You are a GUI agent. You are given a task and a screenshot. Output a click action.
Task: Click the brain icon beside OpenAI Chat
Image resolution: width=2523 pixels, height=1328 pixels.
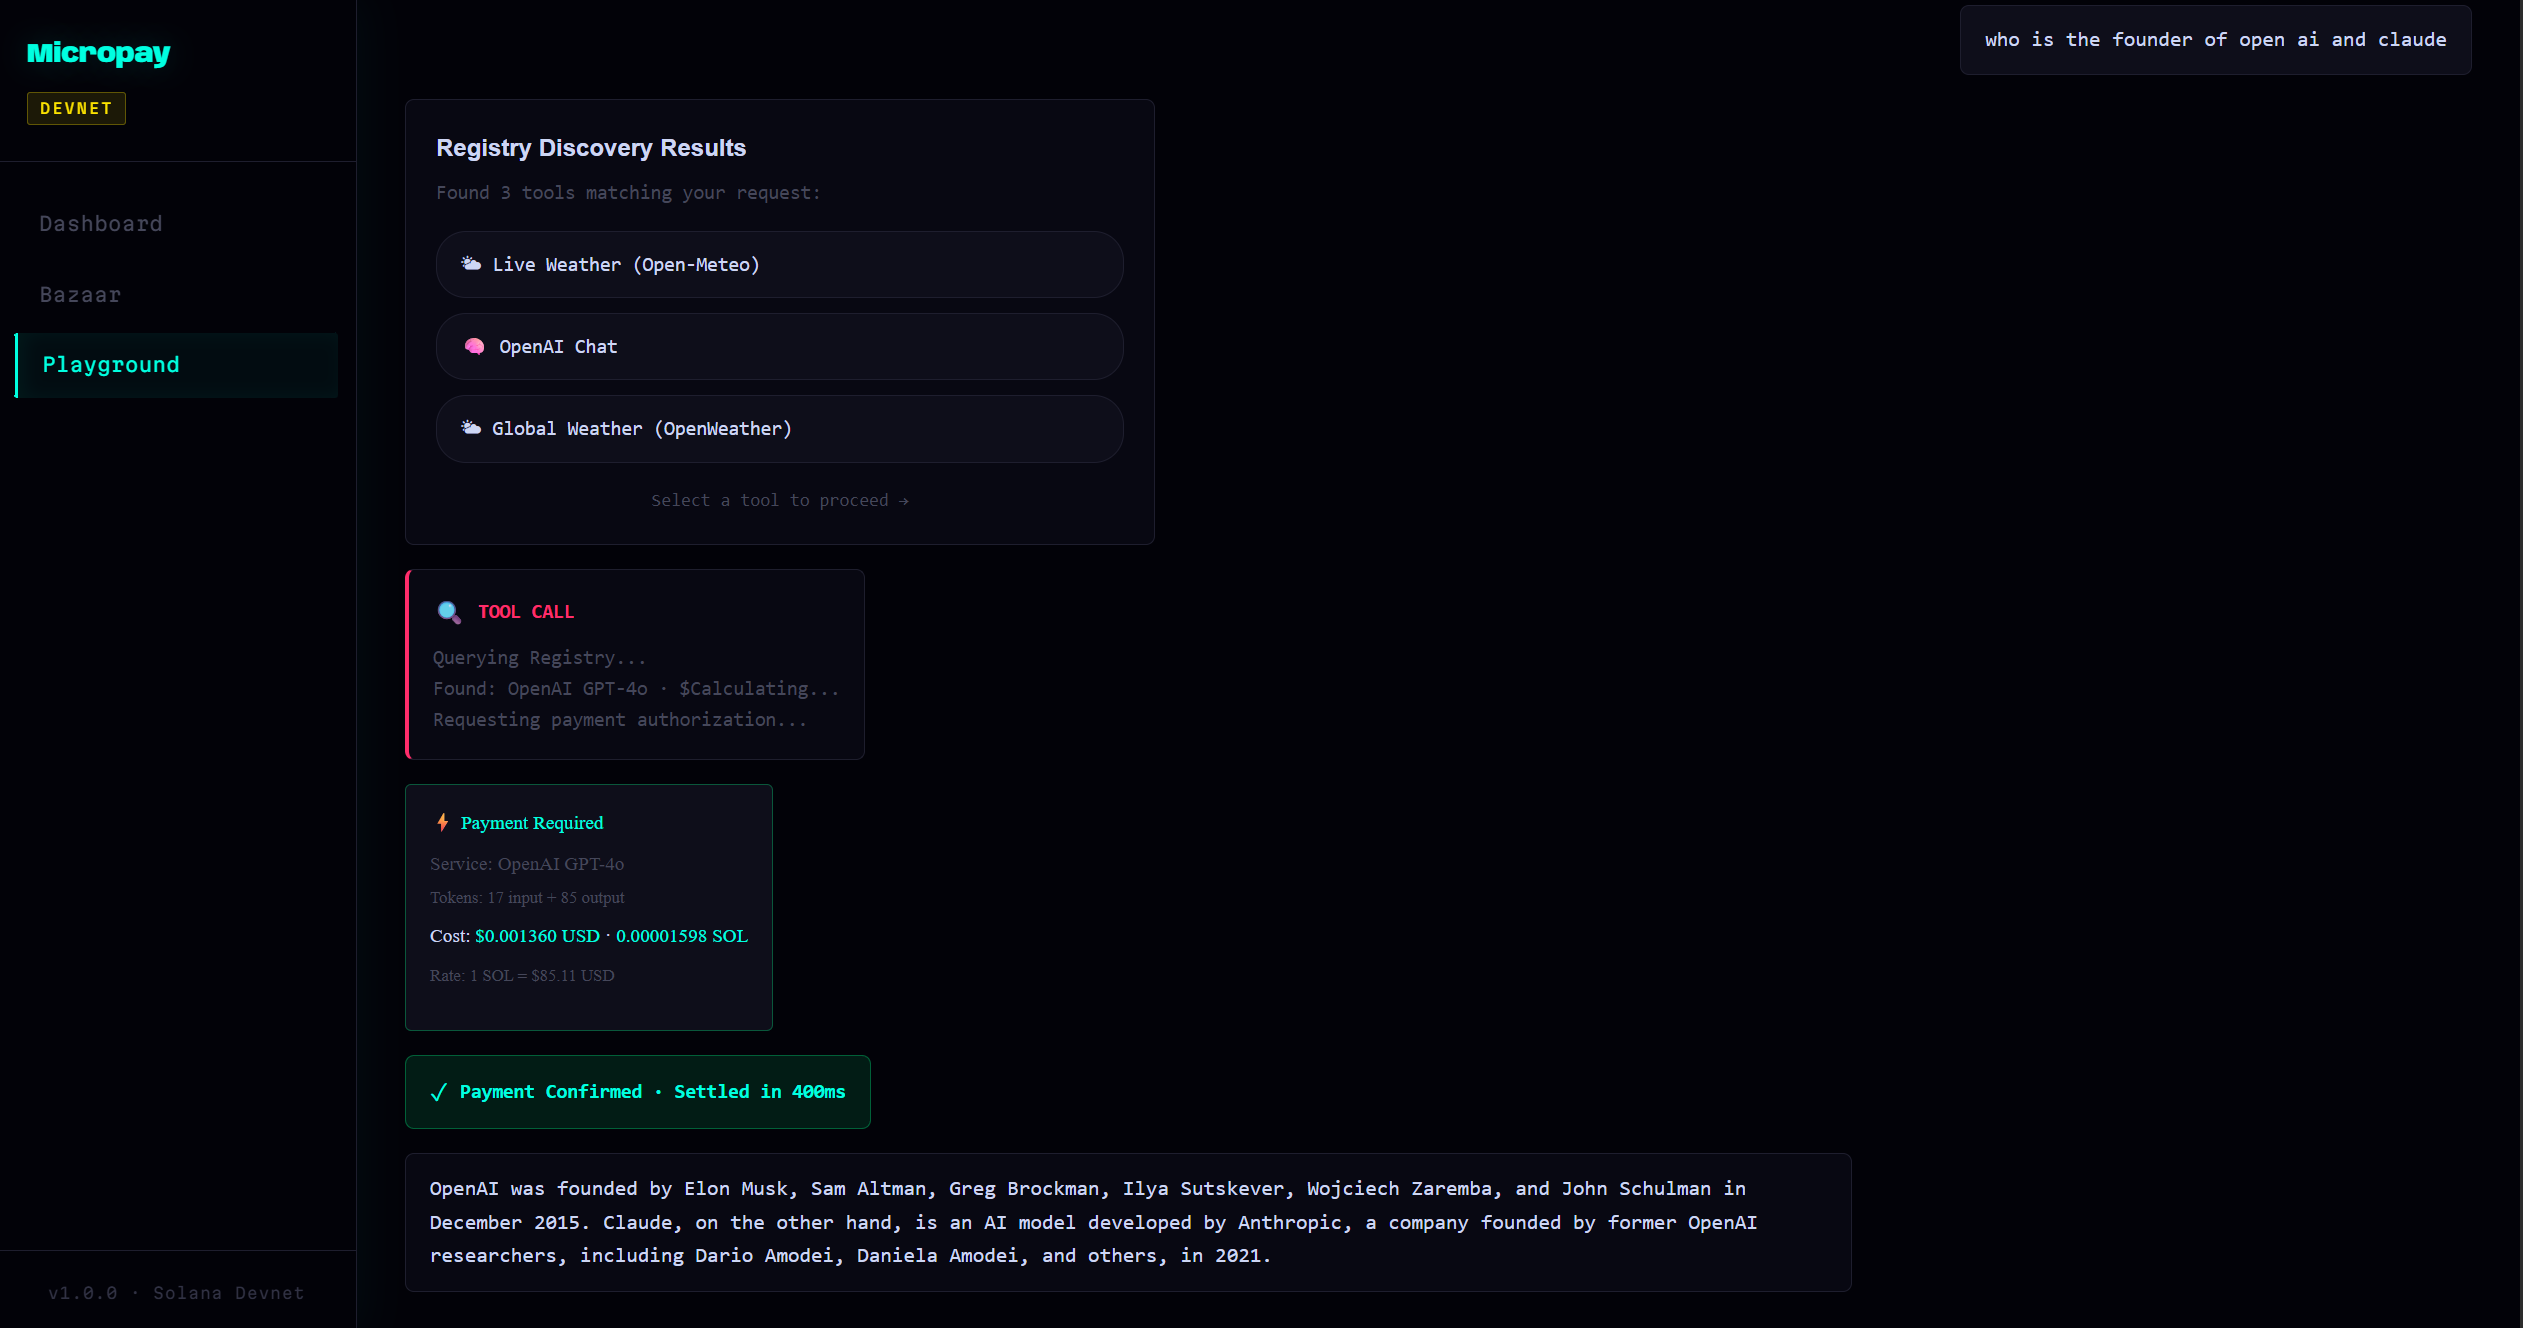474,346
